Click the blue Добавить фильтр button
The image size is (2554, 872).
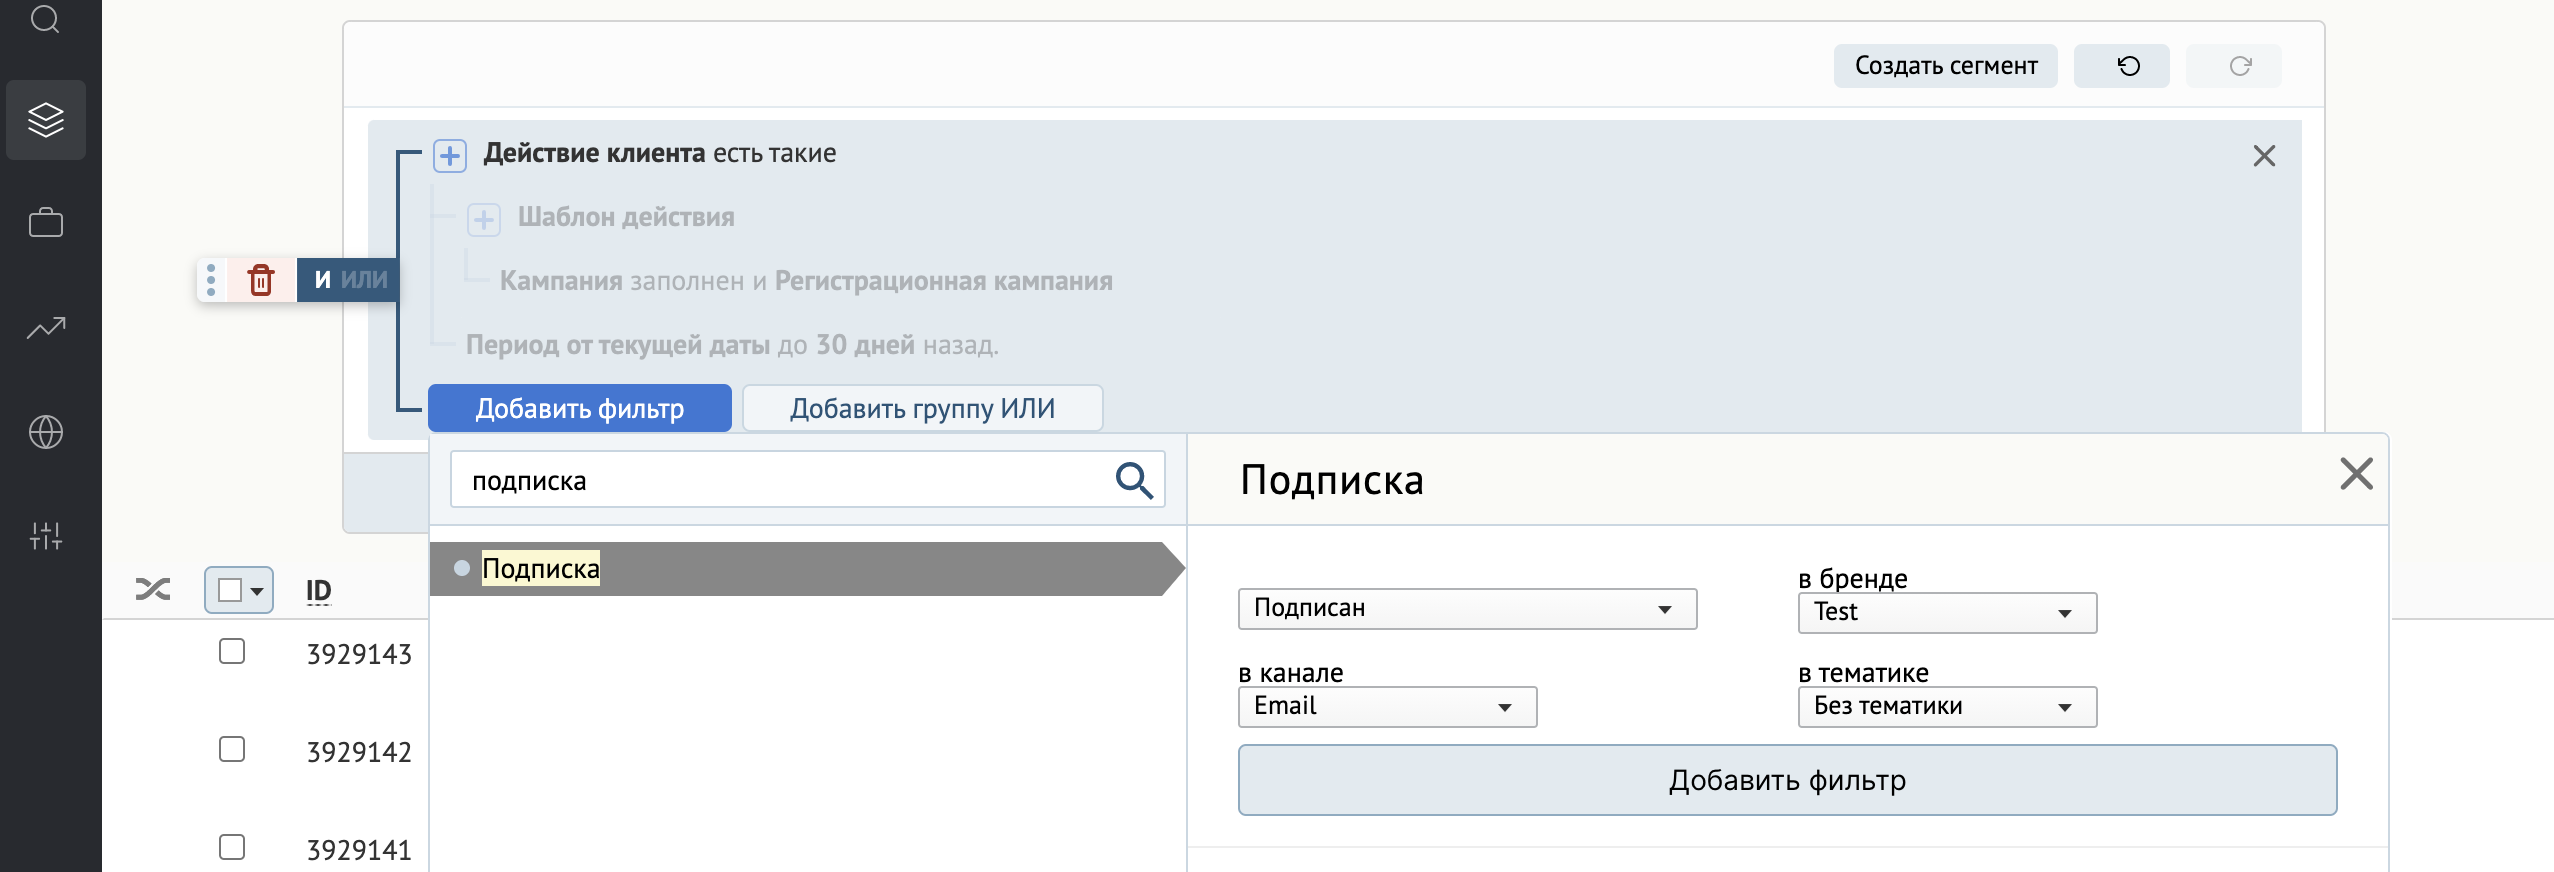[x=580, y=408]
